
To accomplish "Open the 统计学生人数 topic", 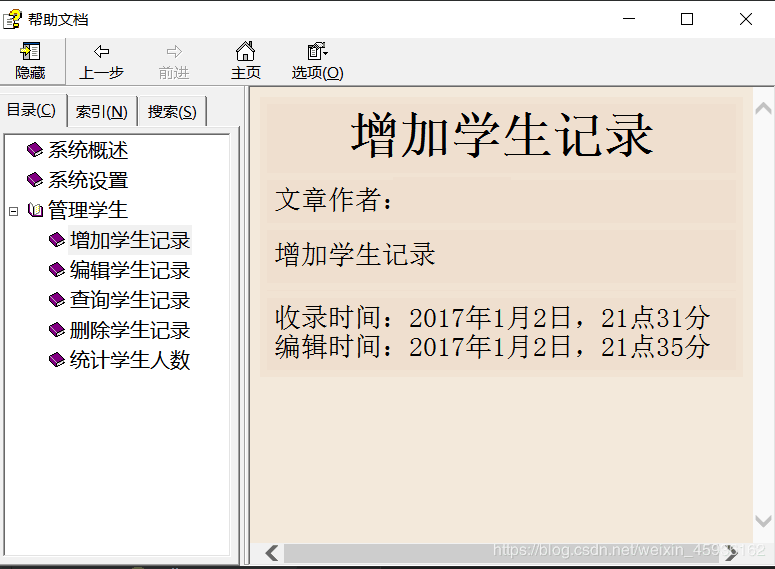I will pyautogui.click(x=130, y=360).
